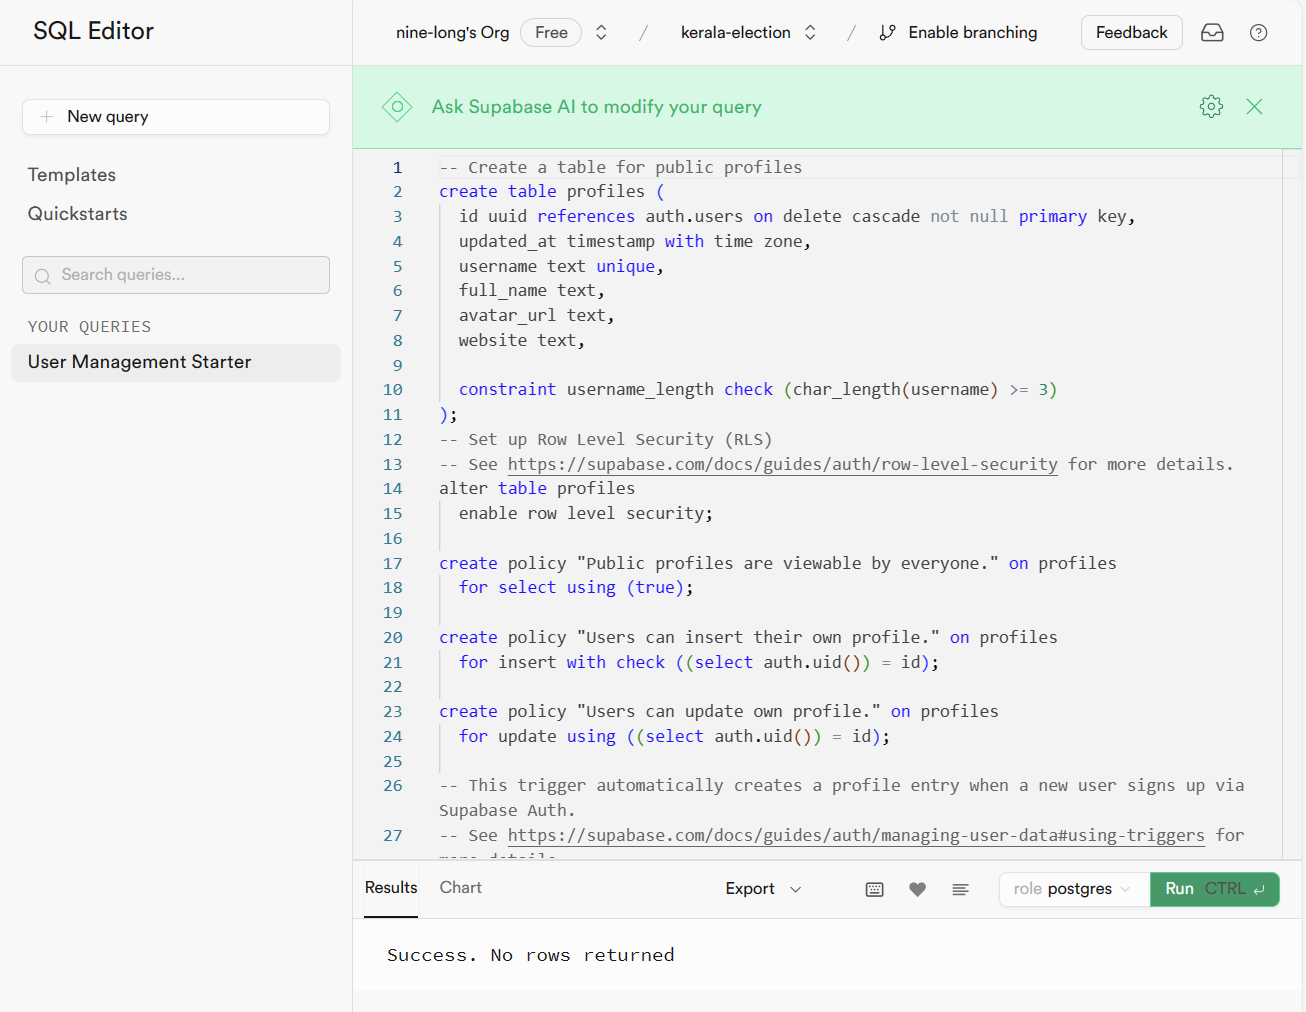Focus the Search queries input field
The image size is (1306, 1012).
point(176,275)
